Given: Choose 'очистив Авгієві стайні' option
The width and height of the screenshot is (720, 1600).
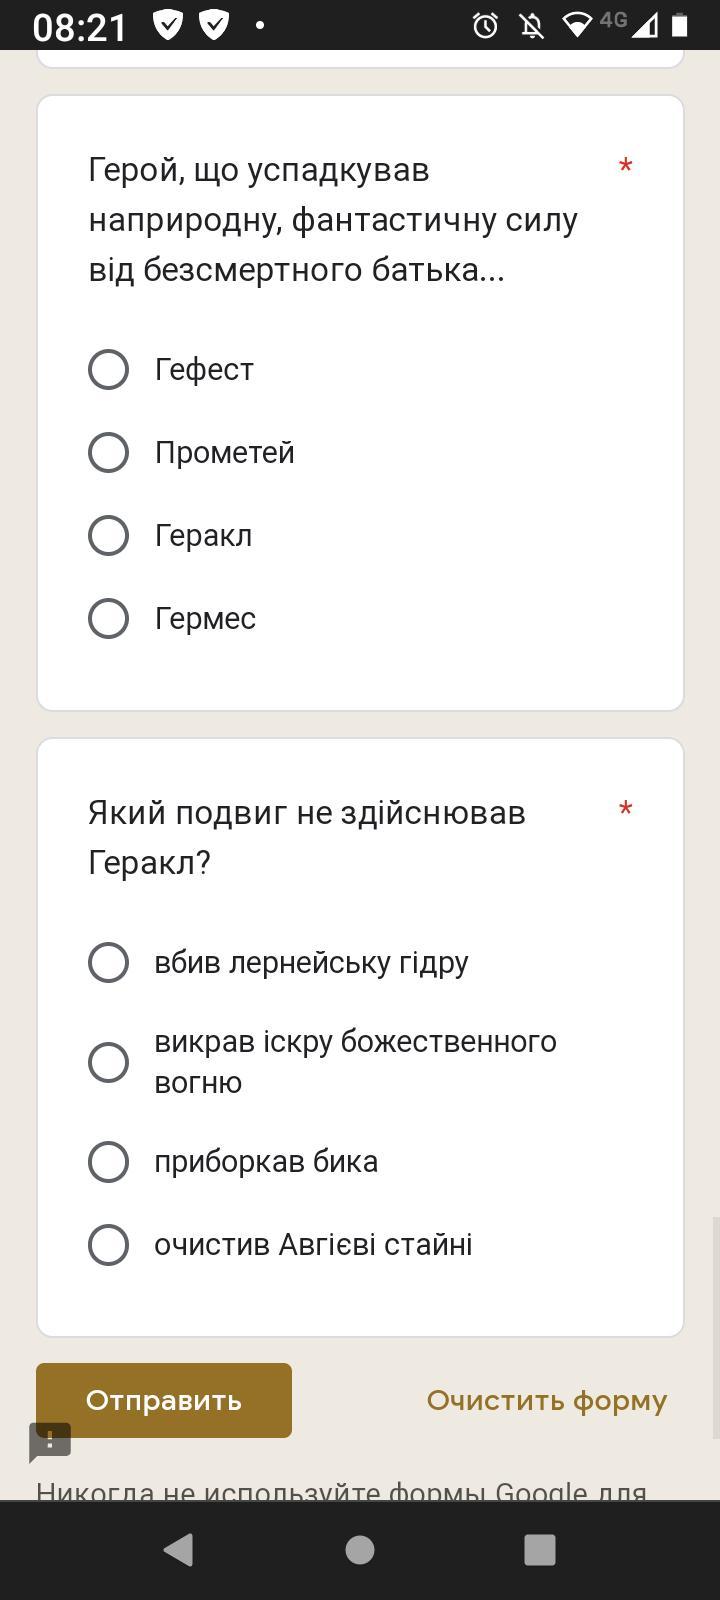Looking at the screenshot, I should coord(108,1245).
